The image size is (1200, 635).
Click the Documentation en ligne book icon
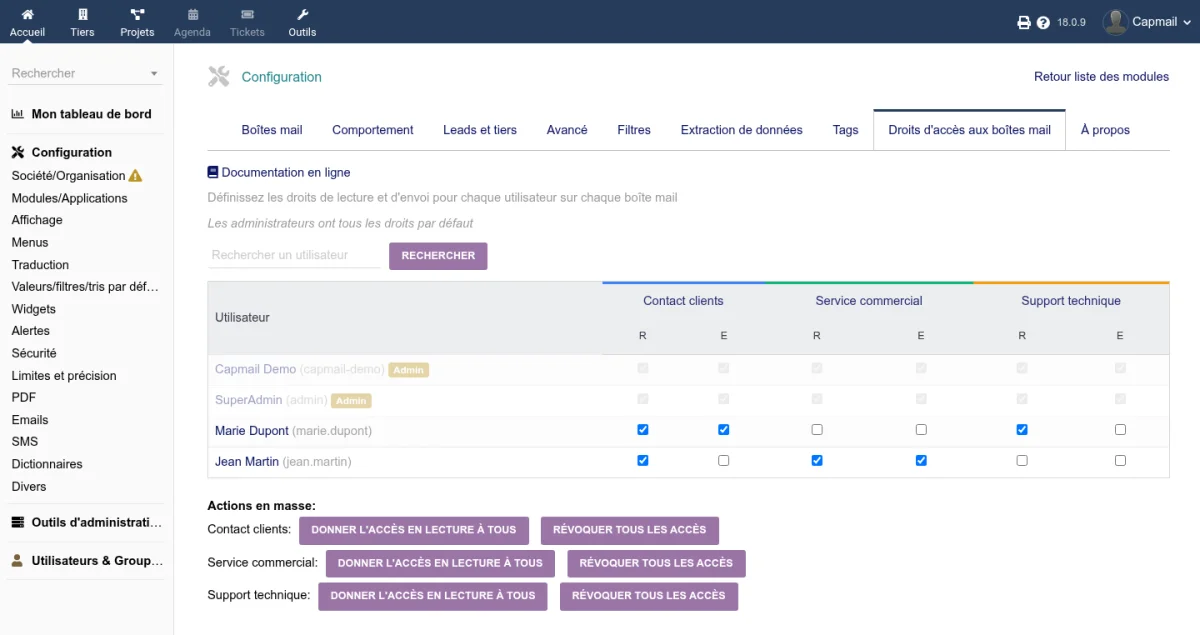[213, 172]
